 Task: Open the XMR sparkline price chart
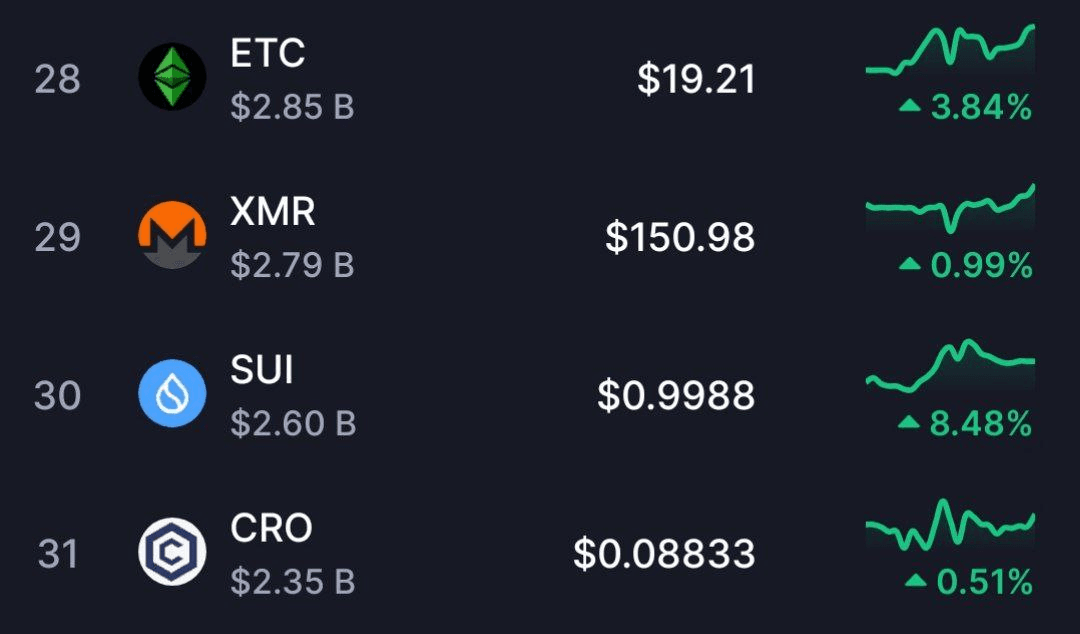click(x=951, y=207)
